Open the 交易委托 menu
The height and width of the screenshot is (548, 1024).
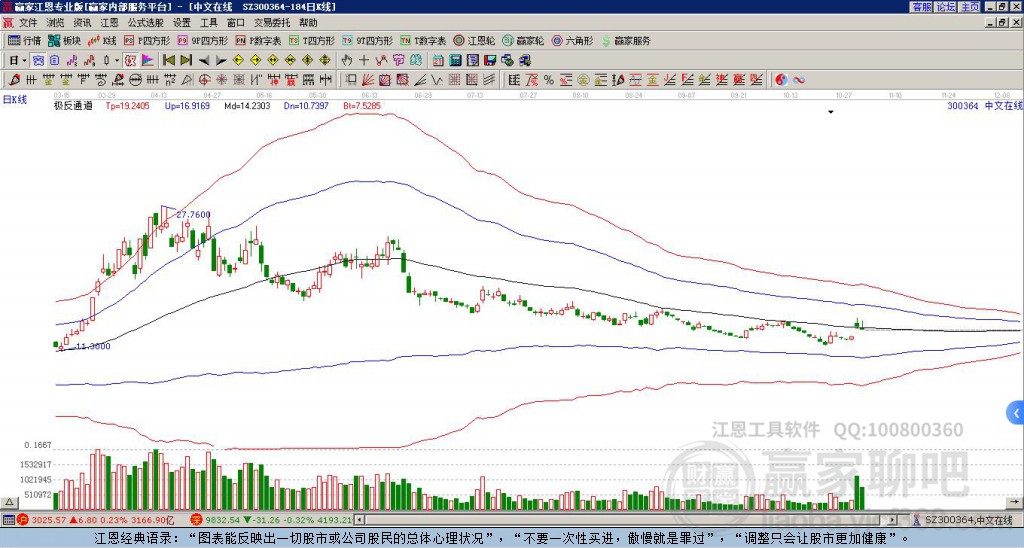pyautogui.click(x=272, y=23)
